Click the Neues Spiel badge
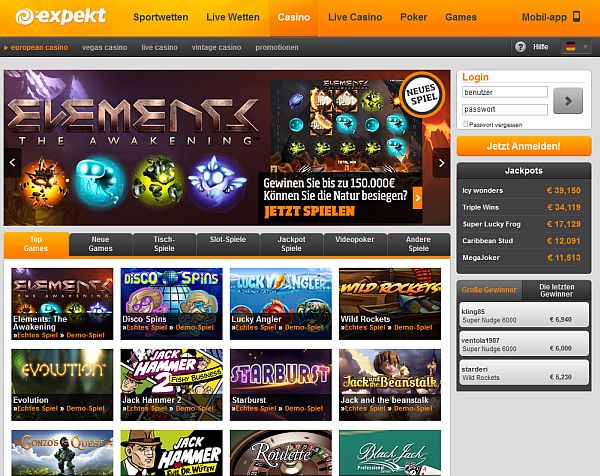This screenshot has height=476, width=600. [422, 95]
